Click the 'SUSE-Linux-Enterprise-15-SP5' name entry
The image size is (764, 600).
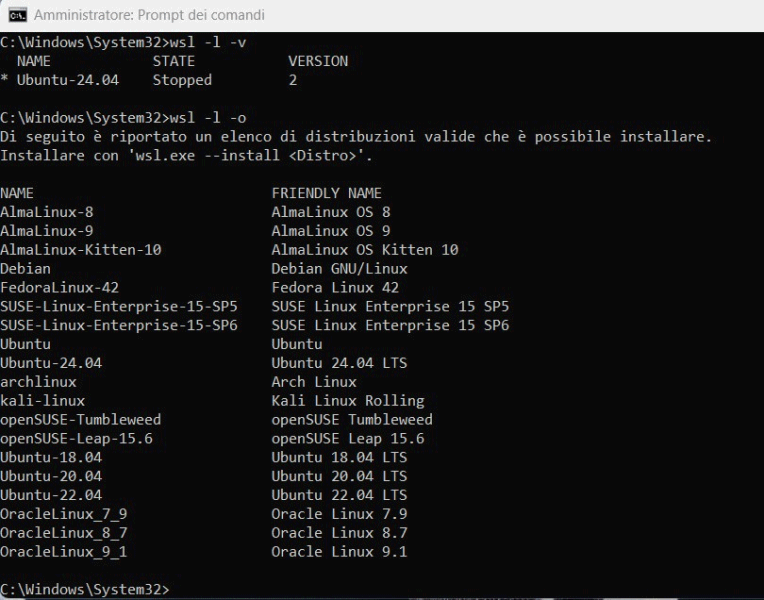119,307
